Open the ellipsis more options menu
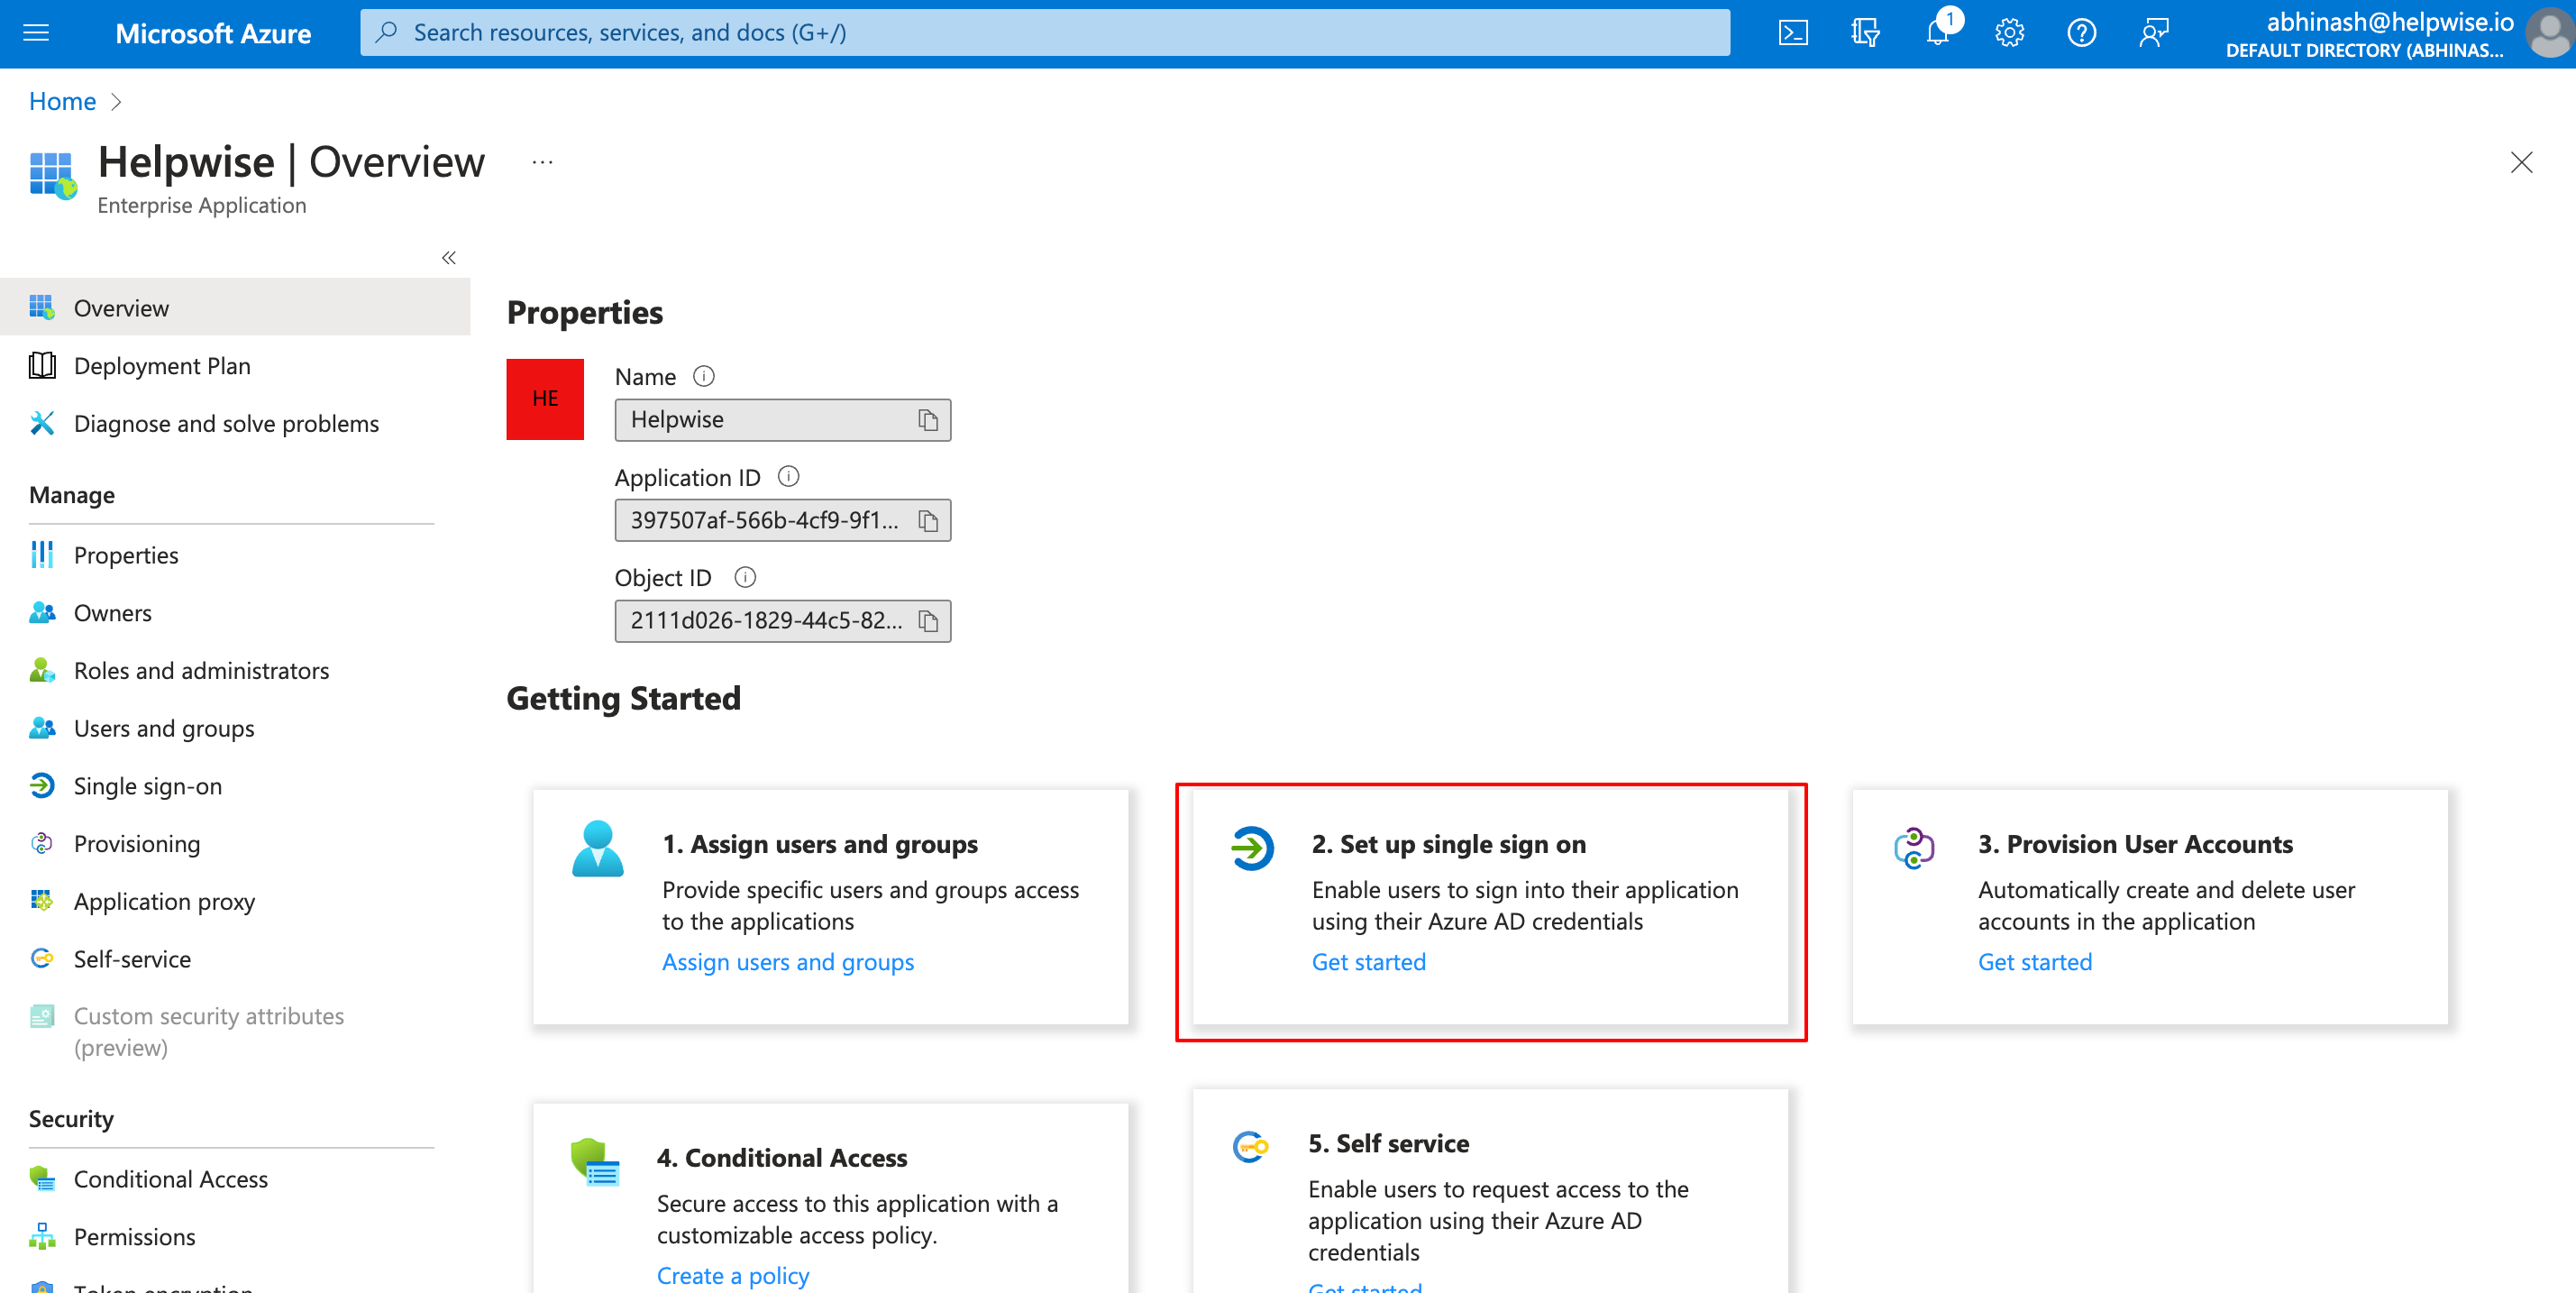Viewport: 2576px width, 1293px height. click(x=542, y=162)
